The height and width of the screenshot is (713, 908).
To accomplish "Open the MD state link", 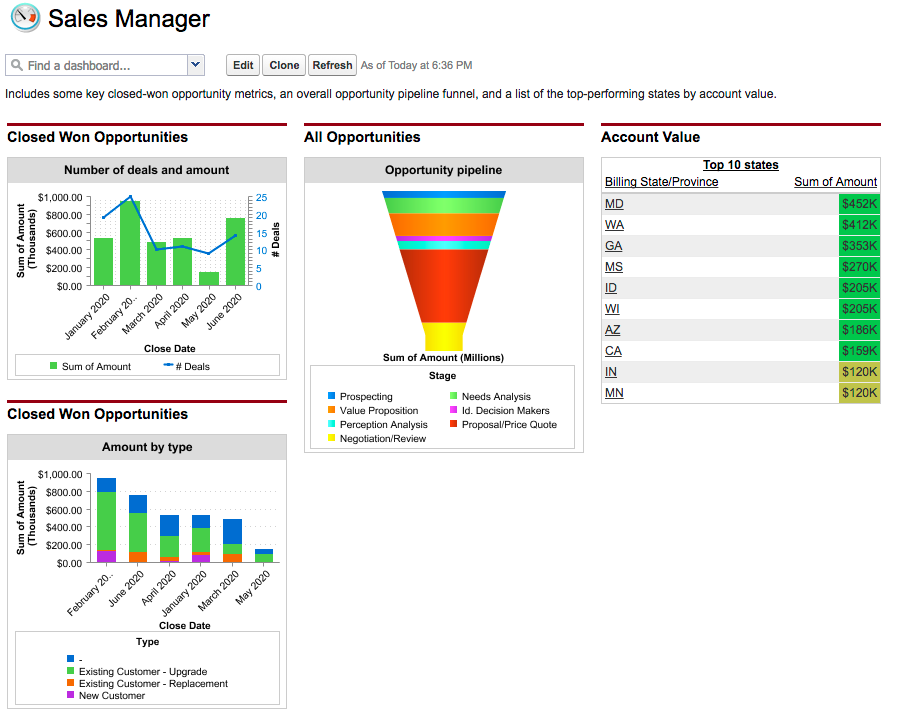I will pyautogui.click(x=614, y=204).
